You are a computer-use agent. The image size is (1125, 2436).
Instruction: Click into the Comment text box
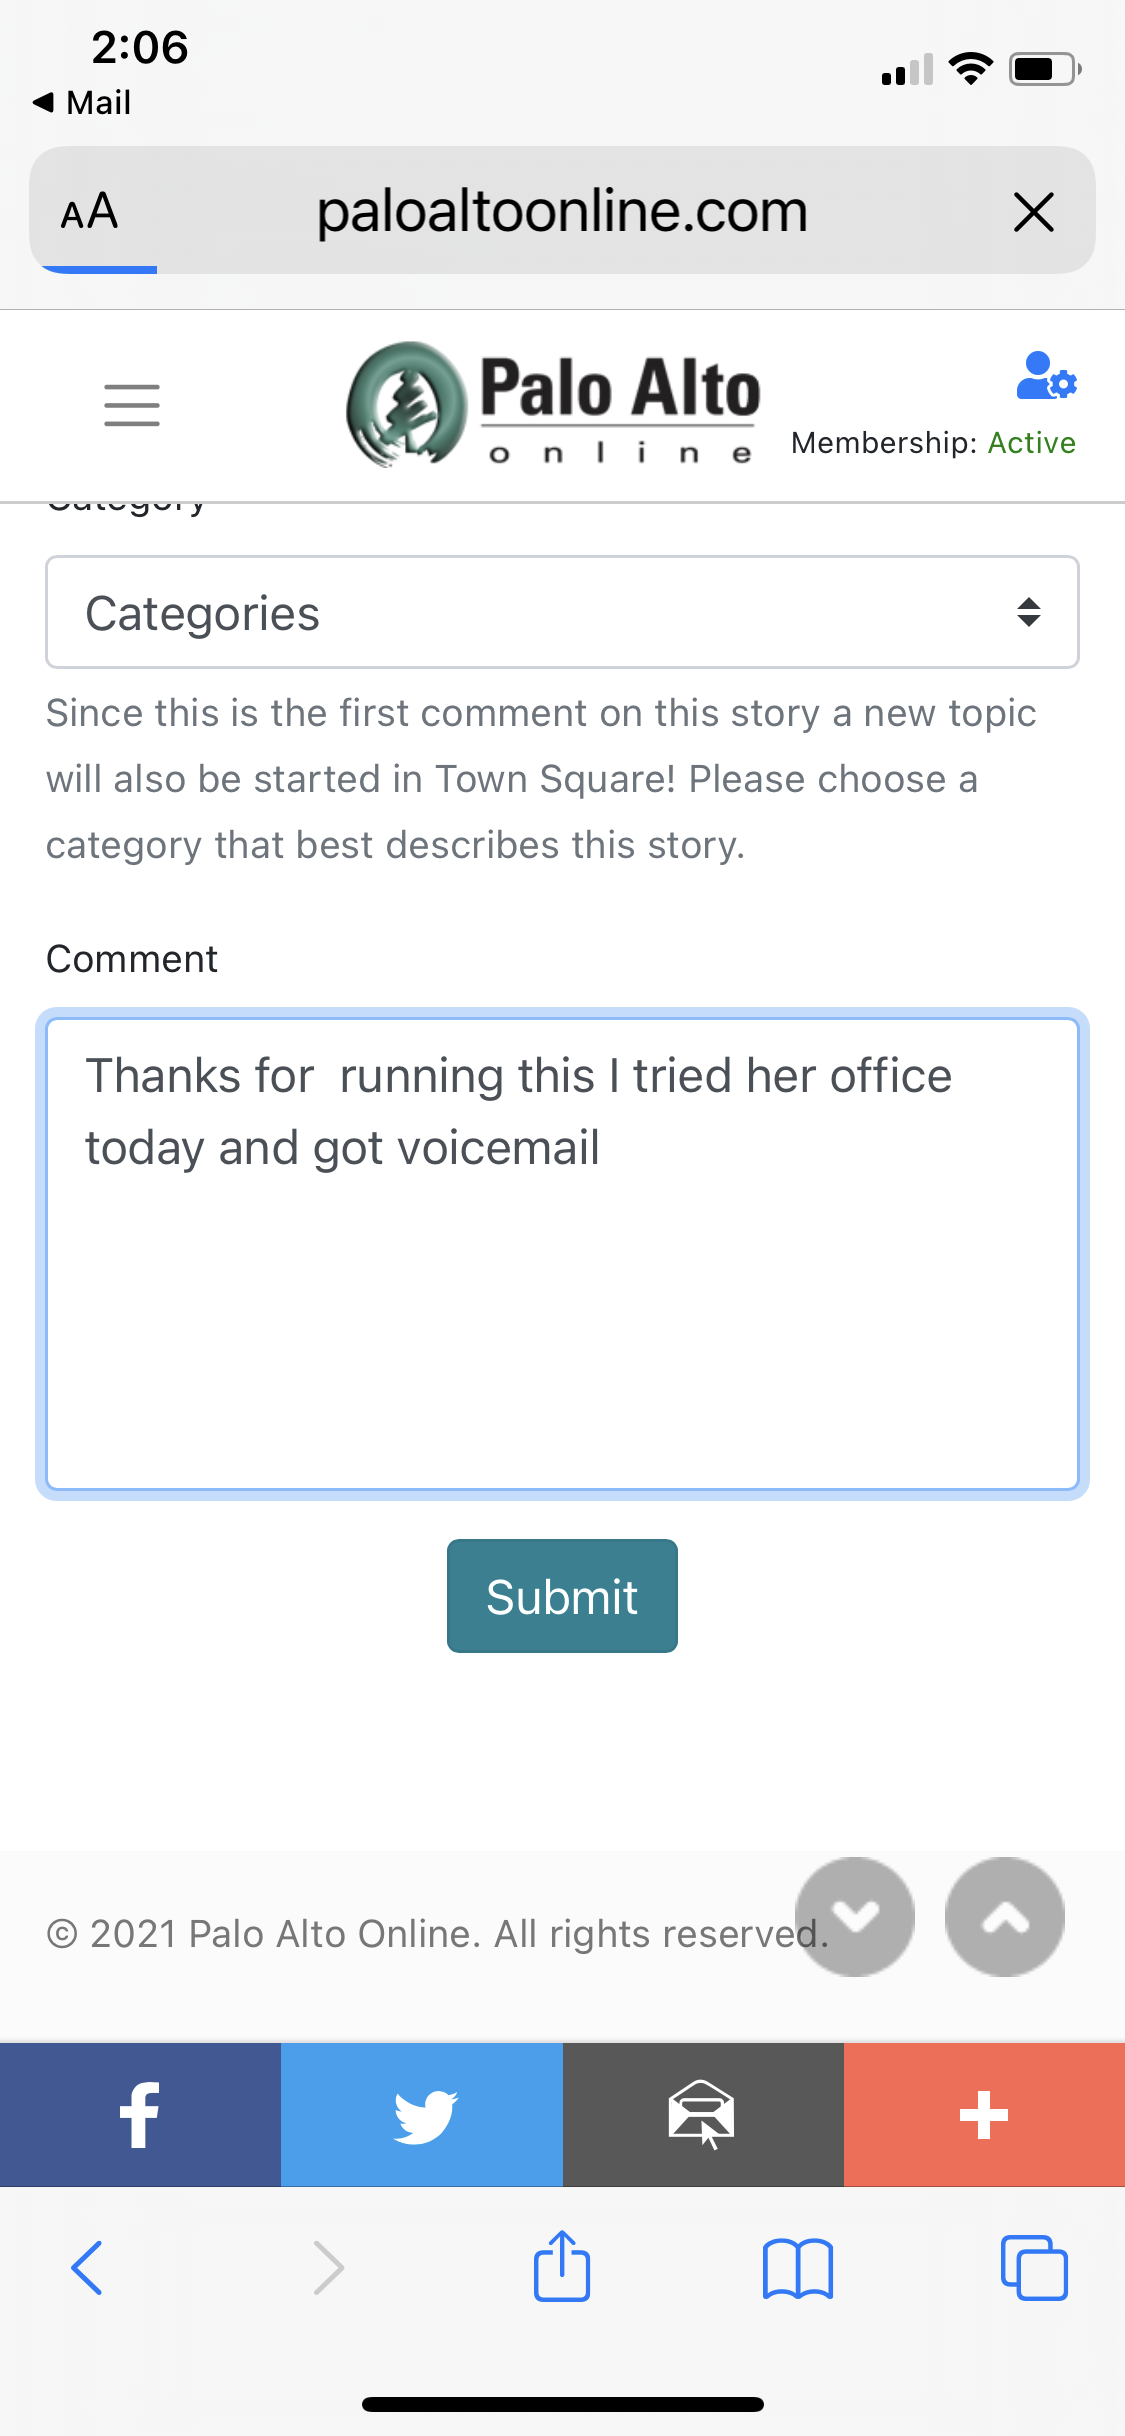[x=562, y=1300]
